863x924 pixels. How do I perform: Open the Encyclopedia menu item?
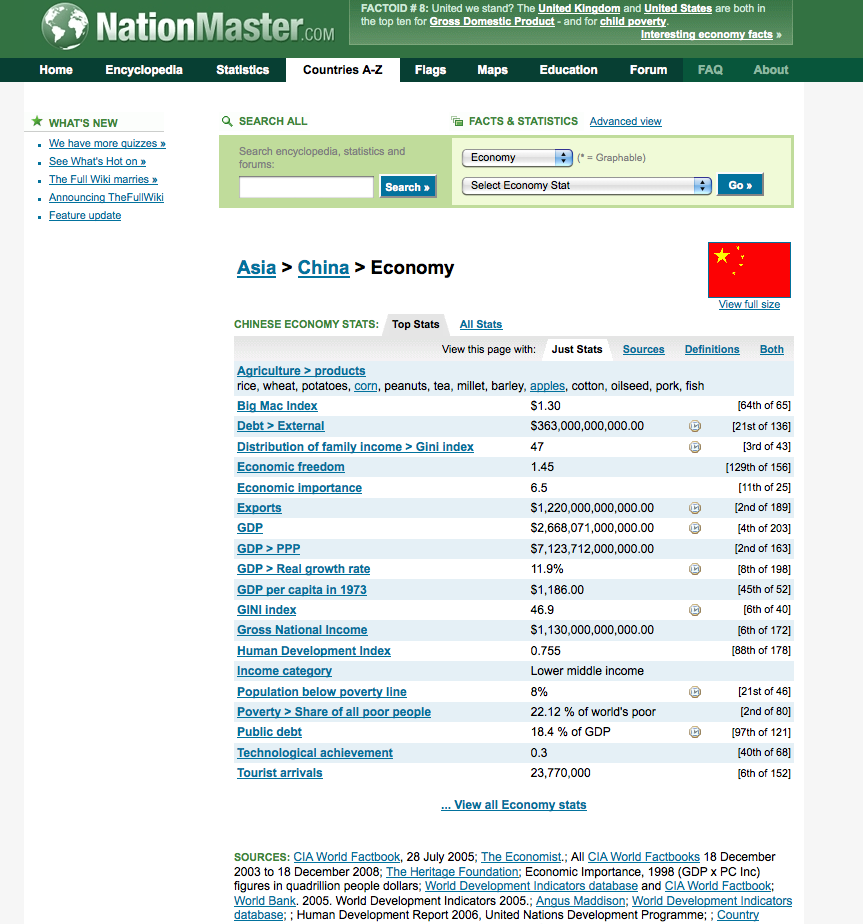coord(144,70)
